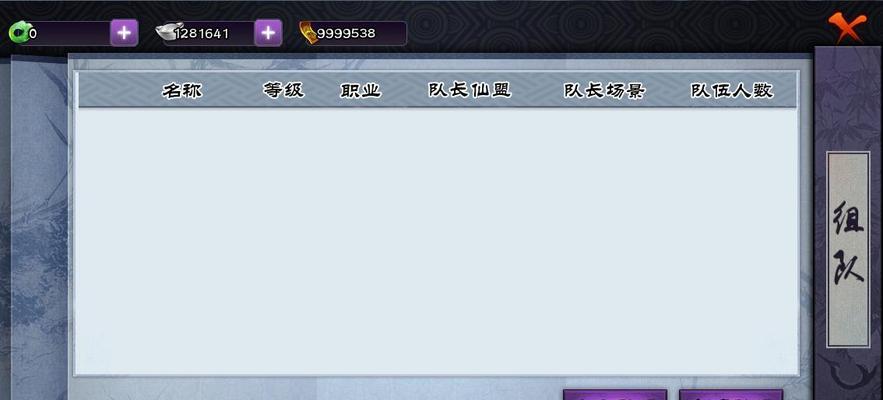Click the green jade currency icon
This screenshot has width=883, height=400.
(19, 33)
